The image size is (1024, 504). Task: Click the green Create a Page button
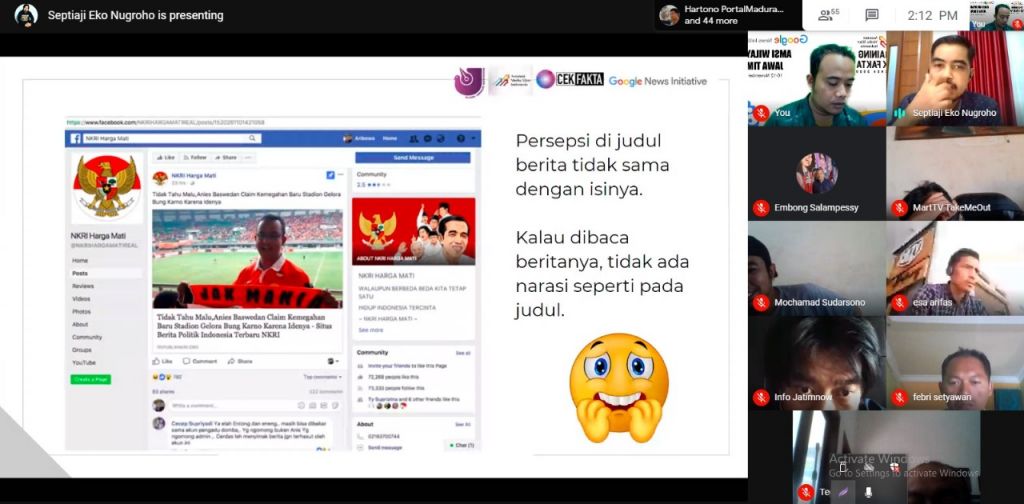(91, 379)
